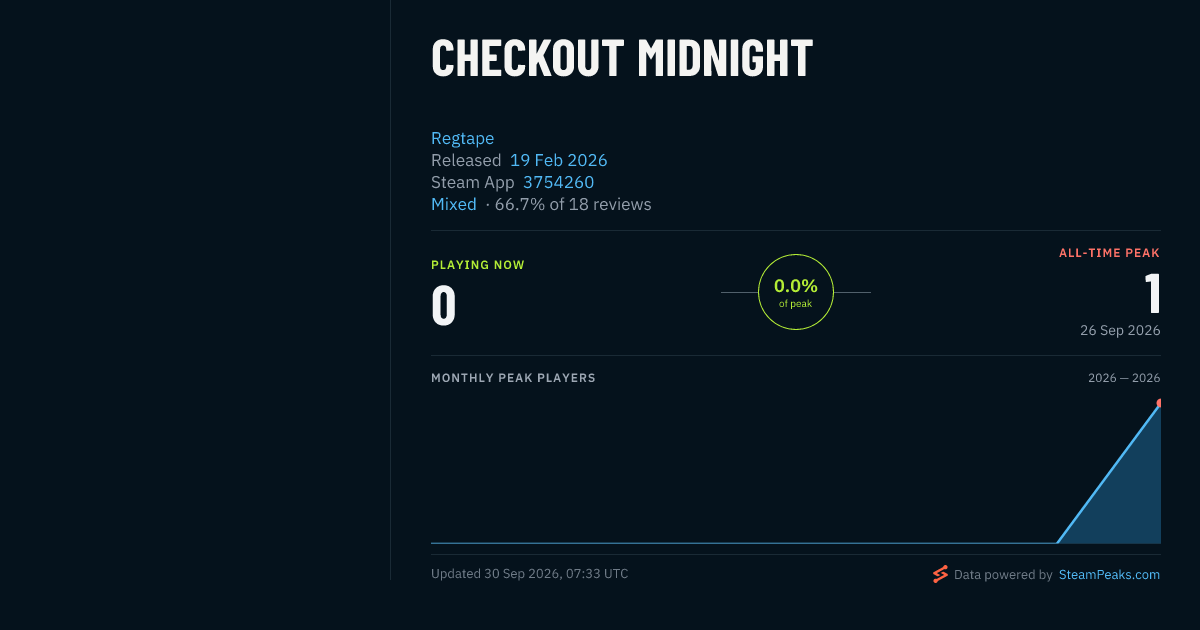Click the All-Time Peak label
1200x630 pixels.
[x=1109, y=253]
